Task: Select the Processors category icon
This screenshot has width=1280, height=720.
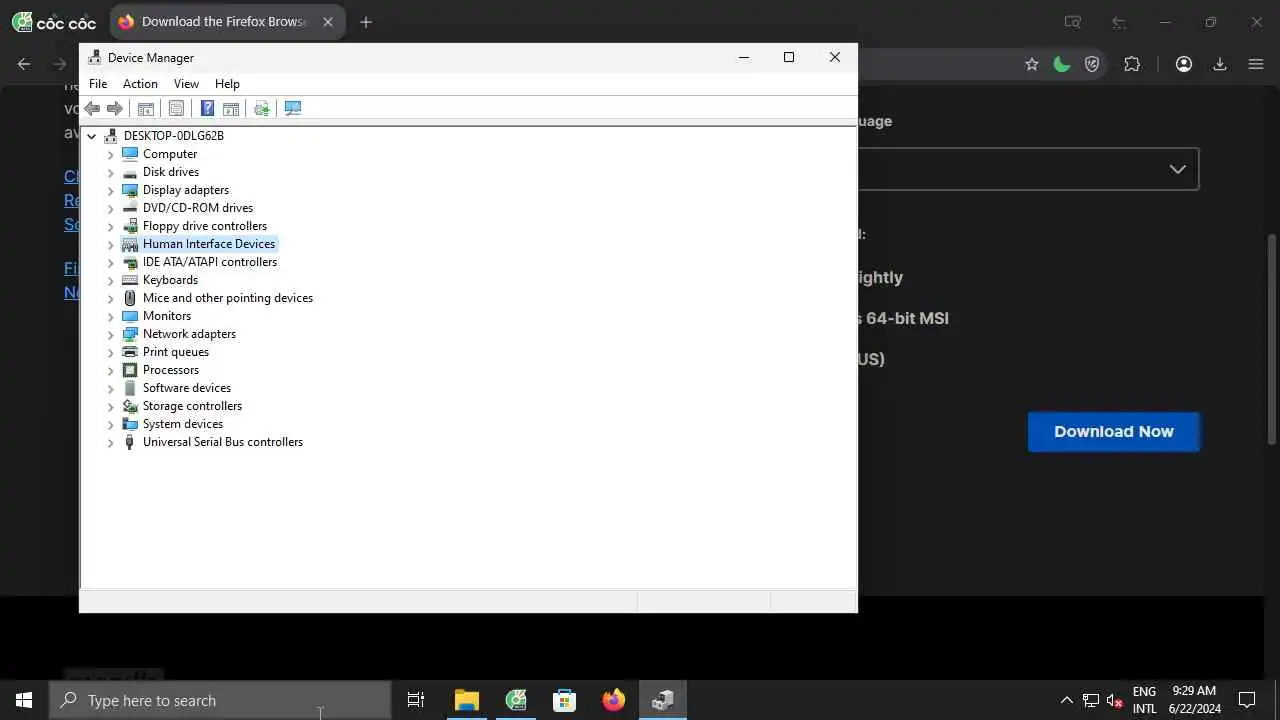Action: (130, 370)
